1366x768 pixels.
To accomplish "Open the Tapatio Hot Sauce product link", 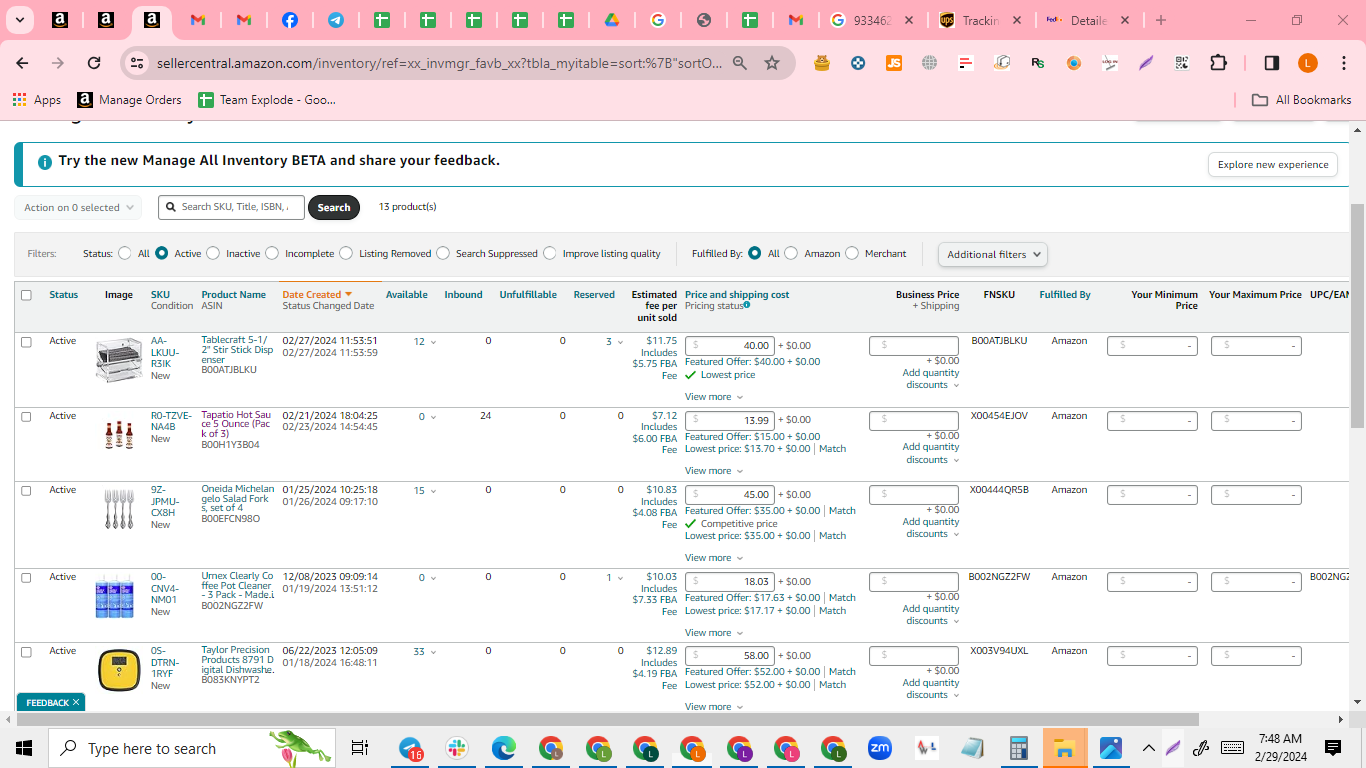I will point(236,424).
